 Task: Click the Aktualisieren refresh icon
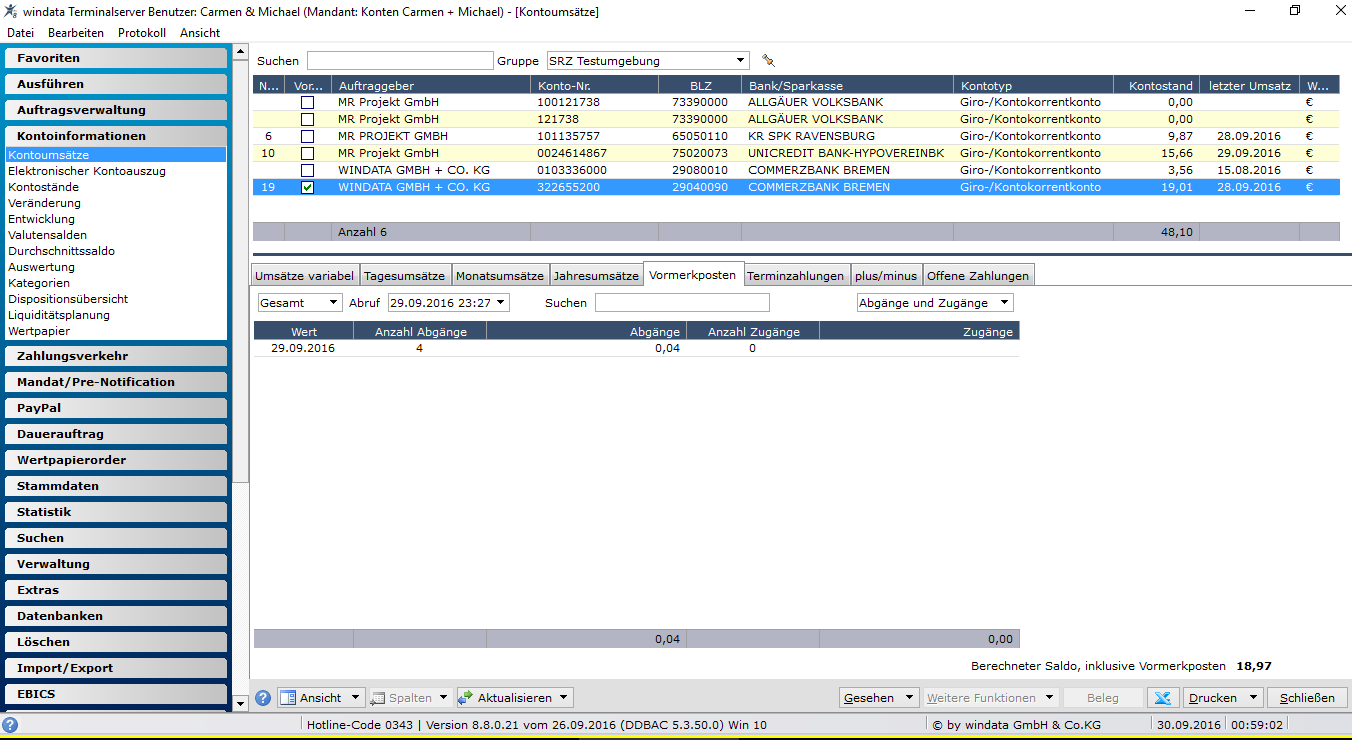coord(465,698)
